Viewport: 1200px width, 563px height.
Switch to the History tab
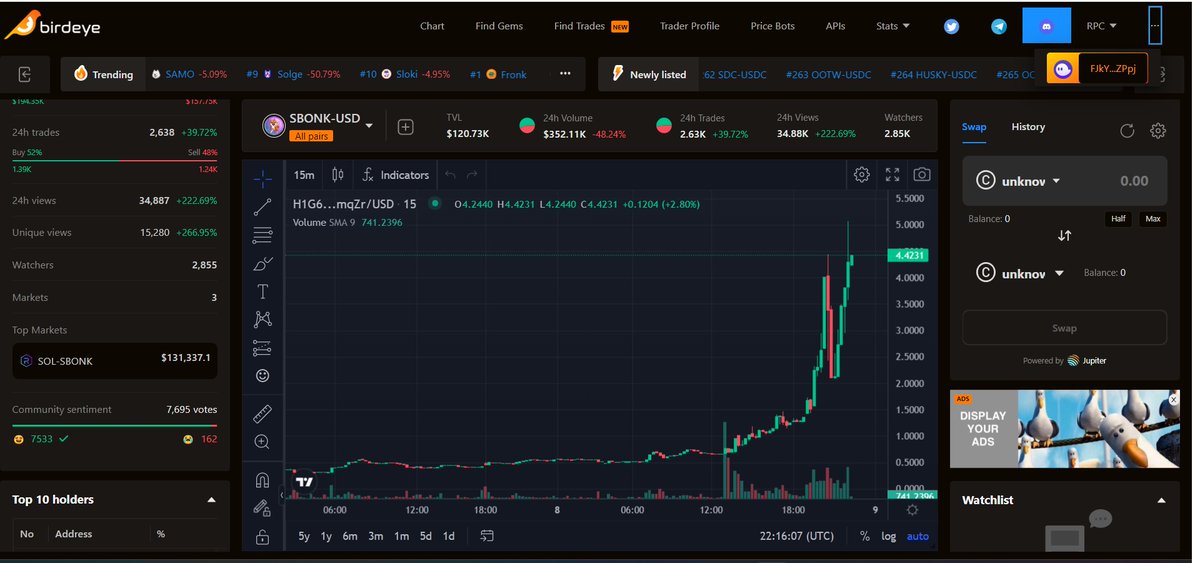[x=1028, y=127]
